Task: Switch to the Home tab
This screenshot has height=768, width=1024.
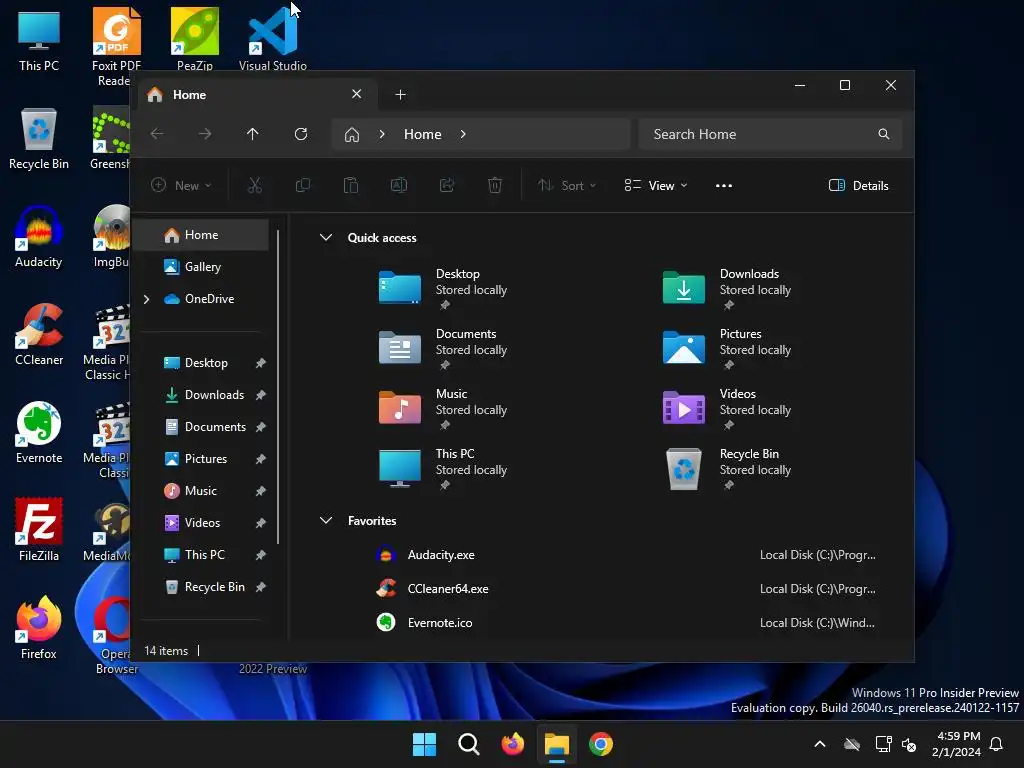Action: (x=255, y=95)
